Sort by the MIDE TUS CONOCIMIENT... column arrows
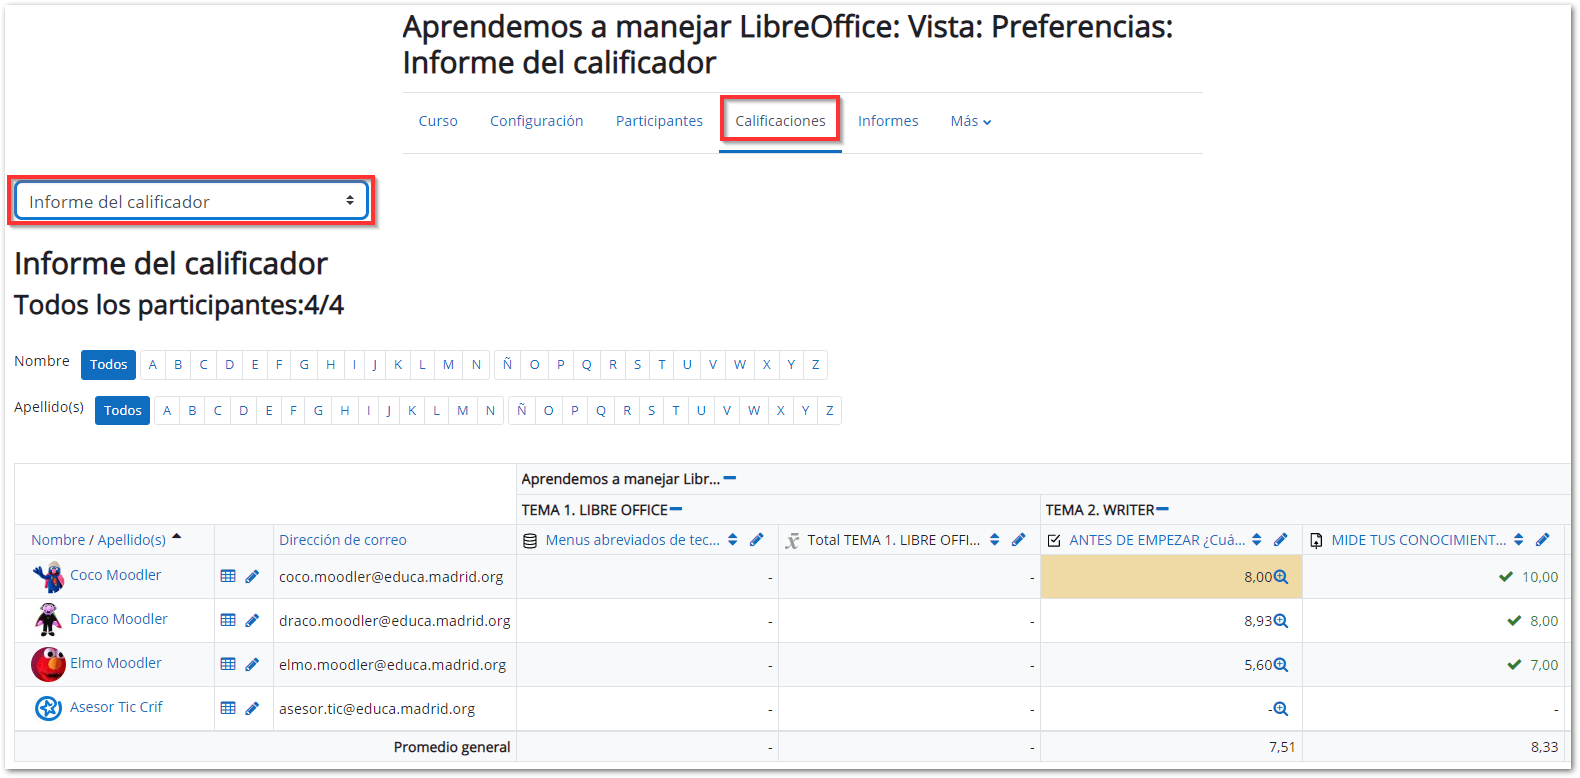This screenshot has width=1580, height=778. pyautogui.click(x=1519, y=540)
